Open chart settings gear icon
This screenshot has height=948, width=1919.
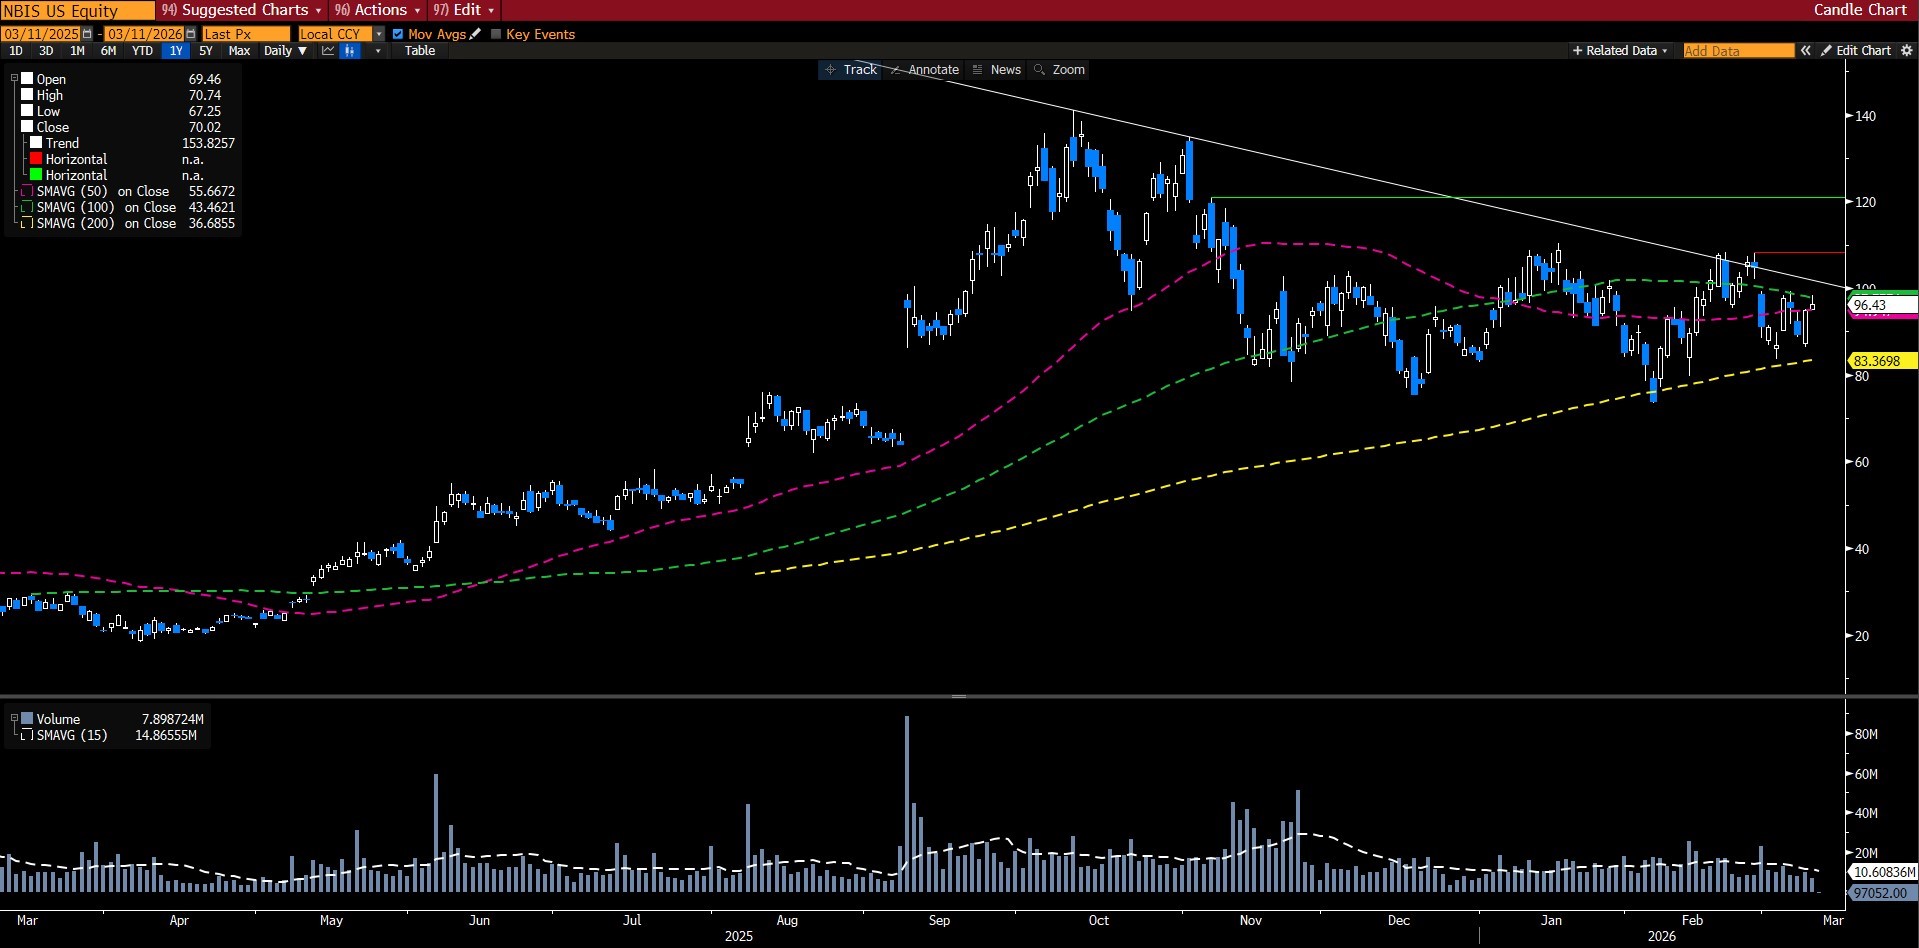point(1906,51)
